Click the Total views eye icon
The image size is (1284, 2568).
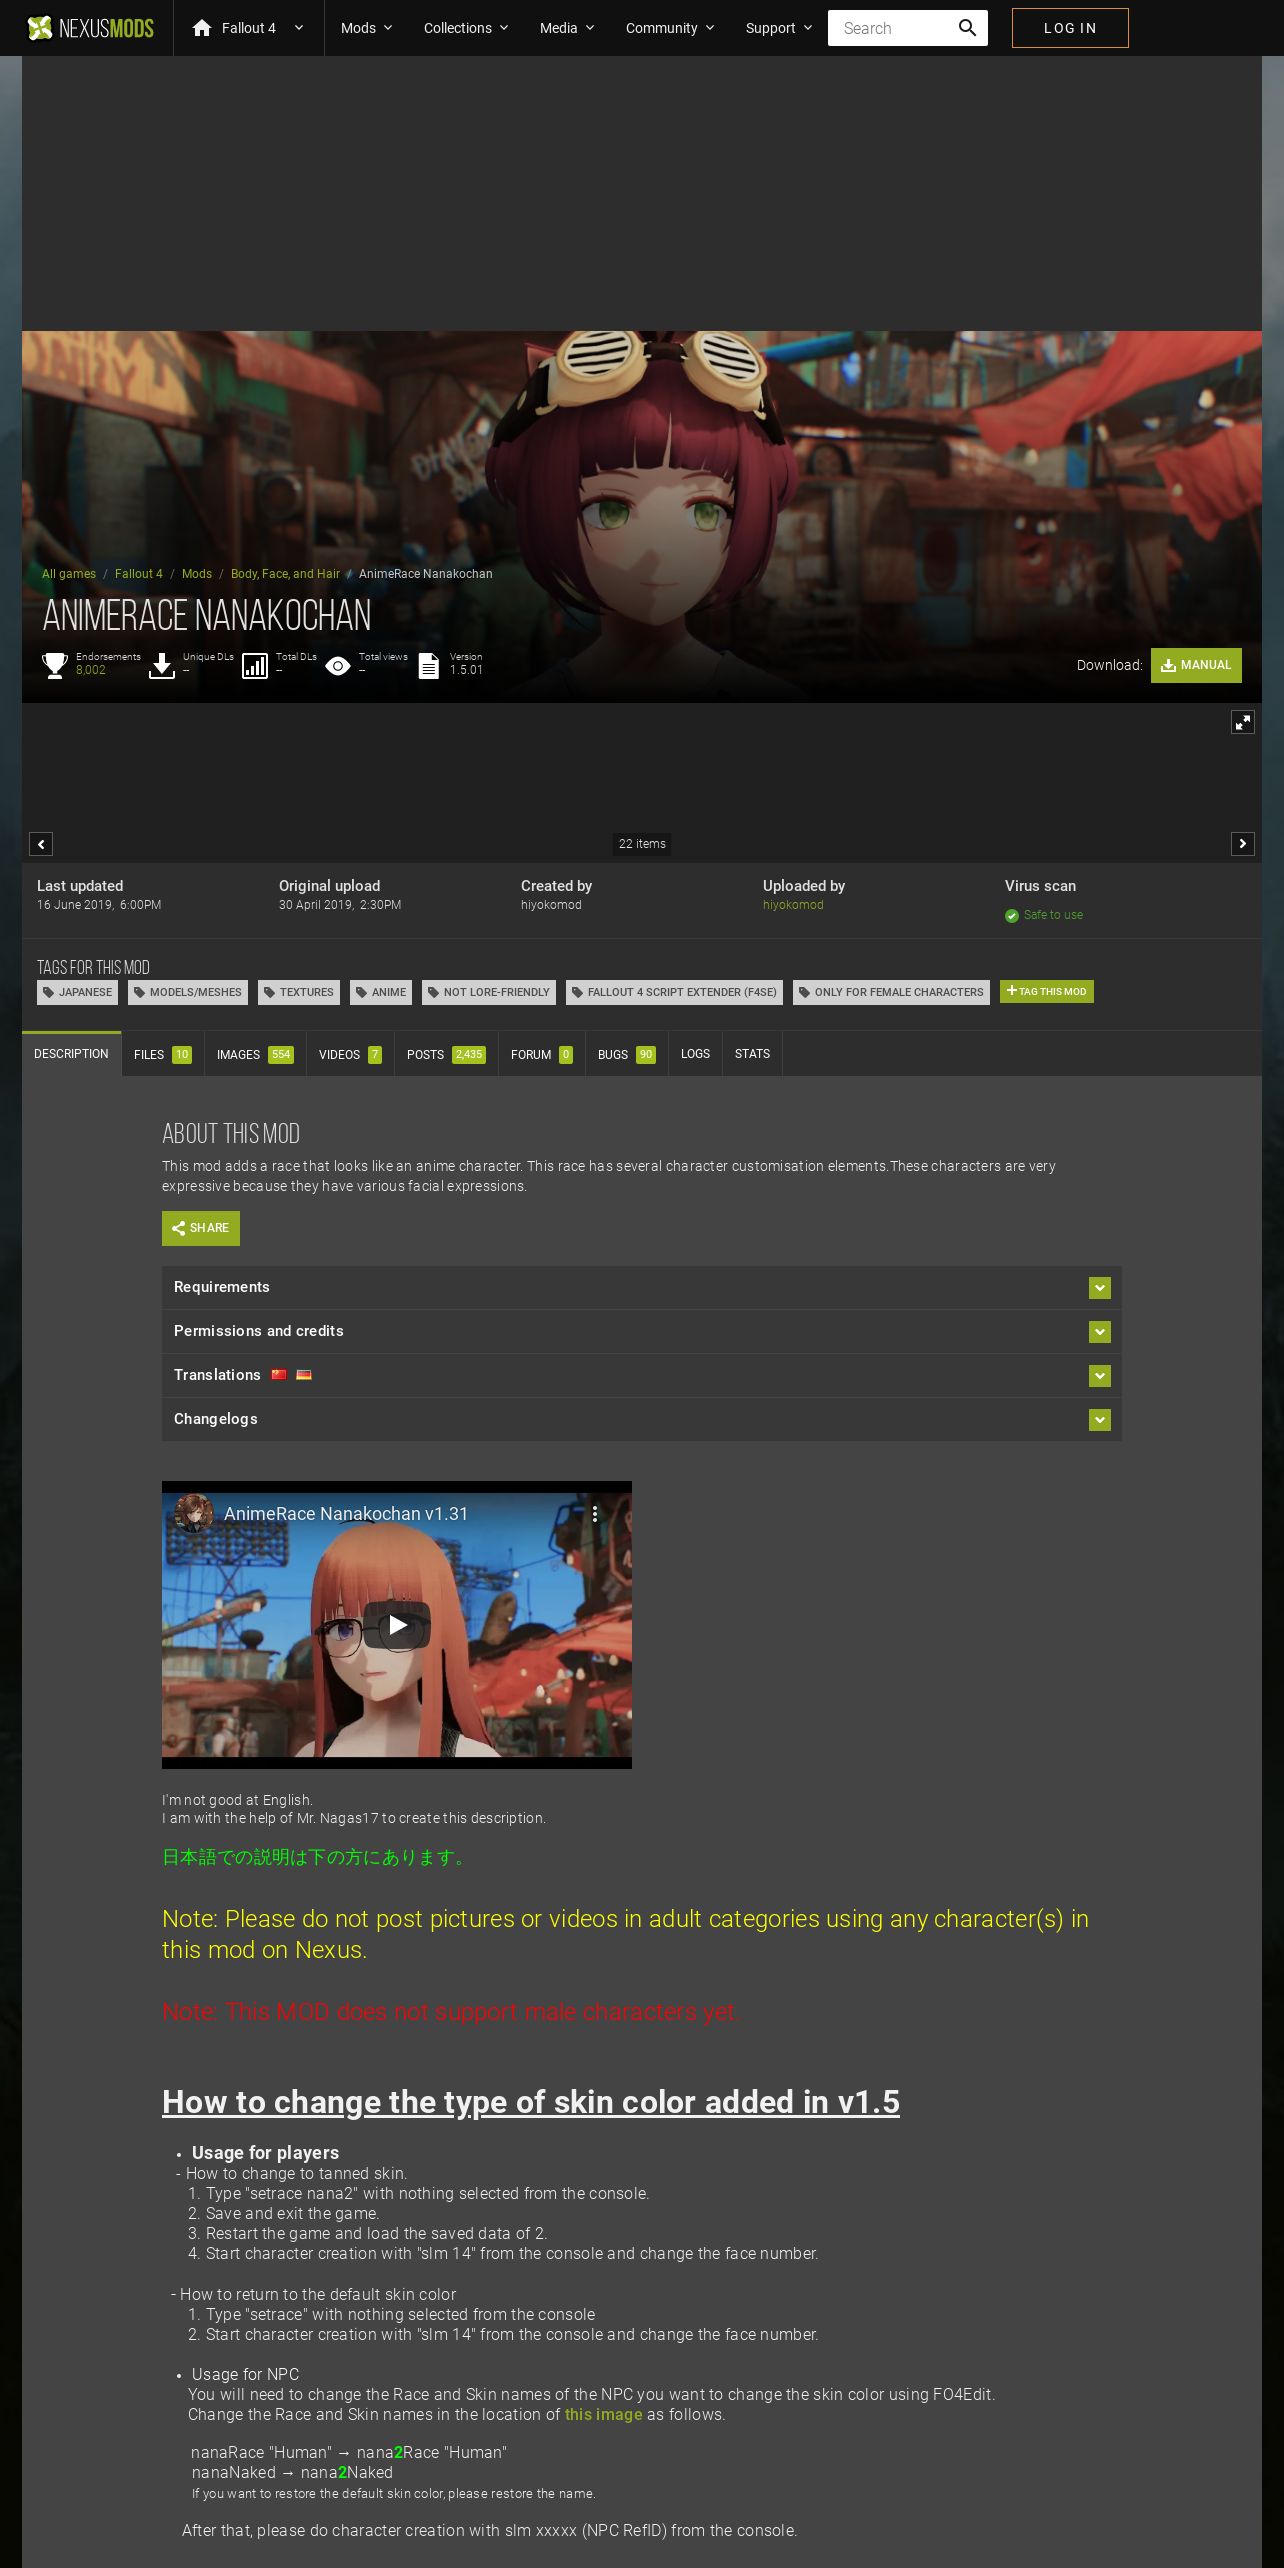tap(338, 666)
